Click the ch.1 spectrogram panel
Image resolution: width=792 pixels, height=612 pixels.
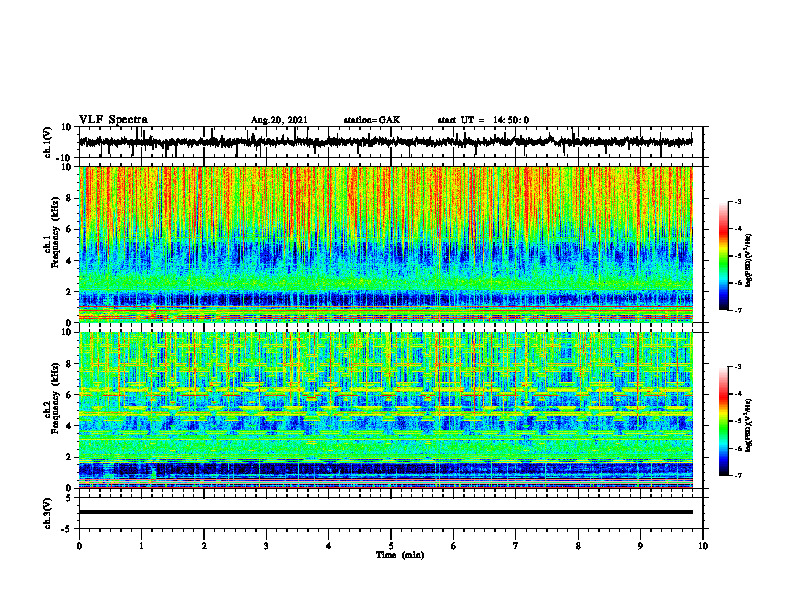pyautogui.click(x=385, y=244)
